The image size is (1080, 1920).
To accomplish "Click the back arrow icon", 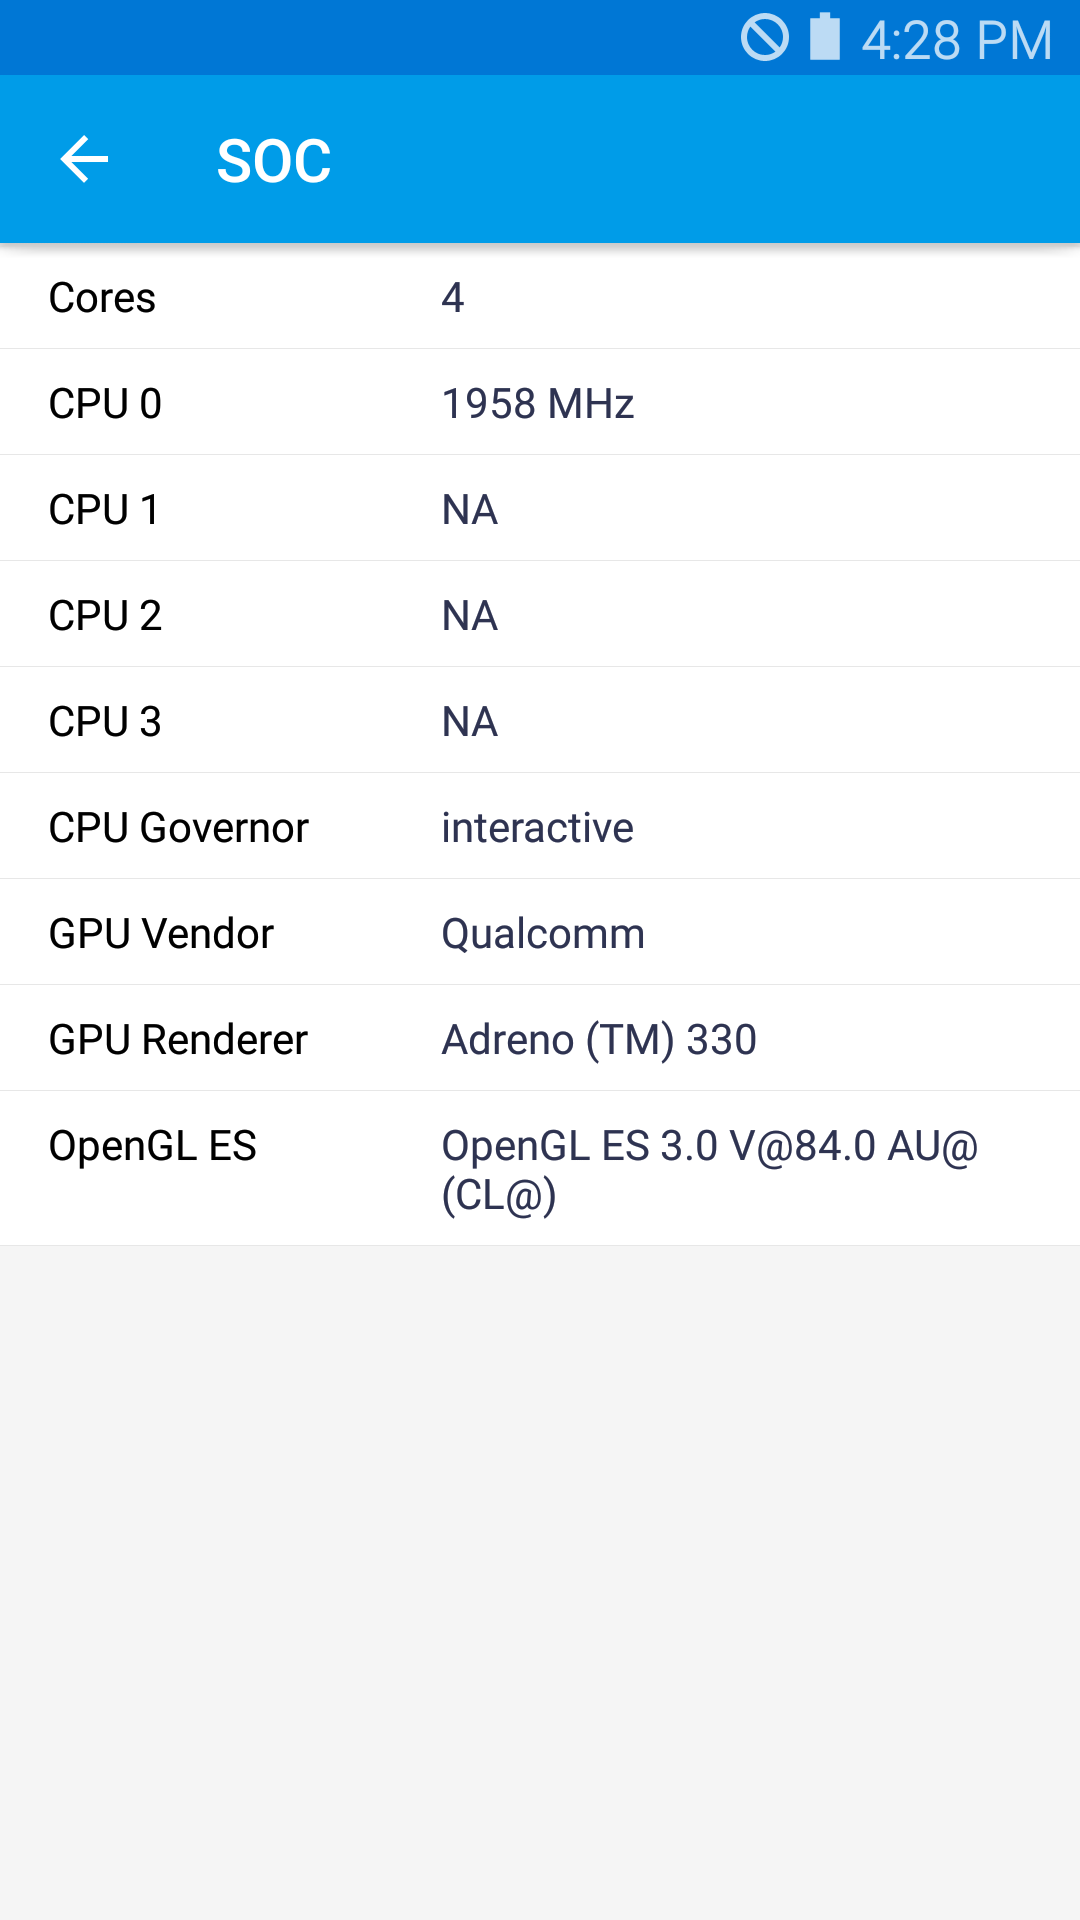I will coord(84,160).
